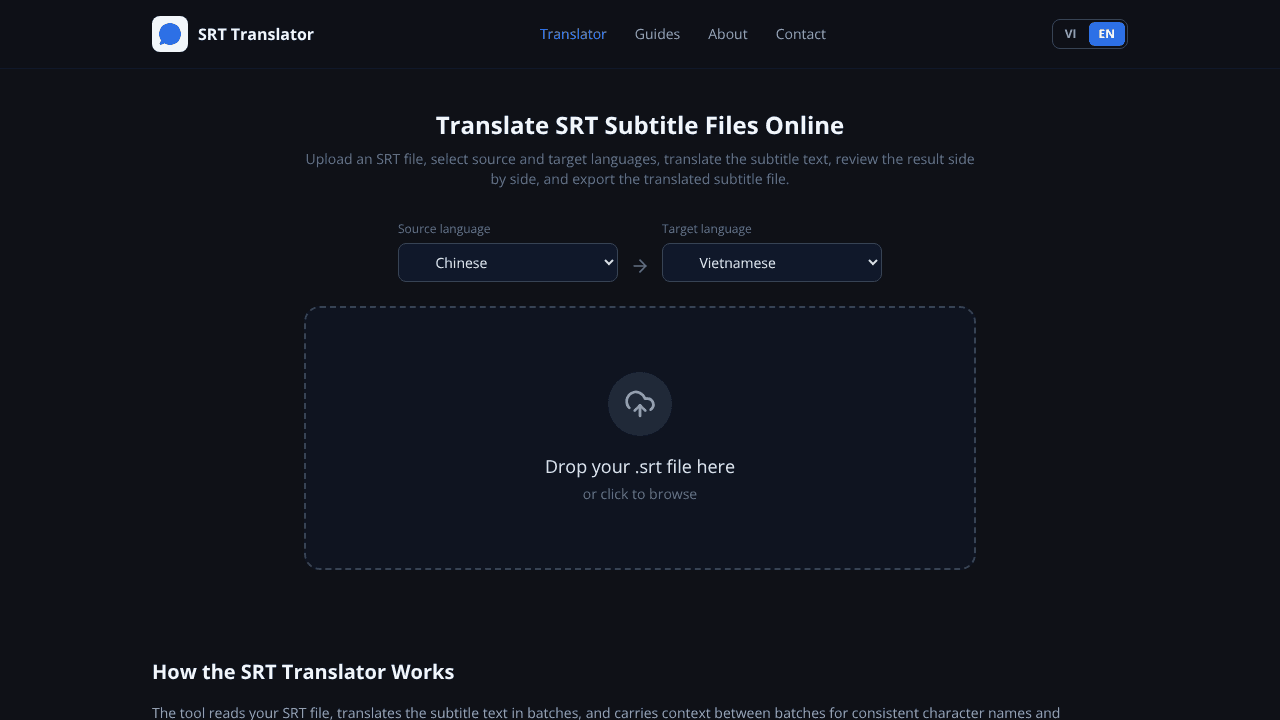Click the 'Translate SRT Subtitle Files Online' heading
The width and height of the screenshot is (1280, 720).
640,126
